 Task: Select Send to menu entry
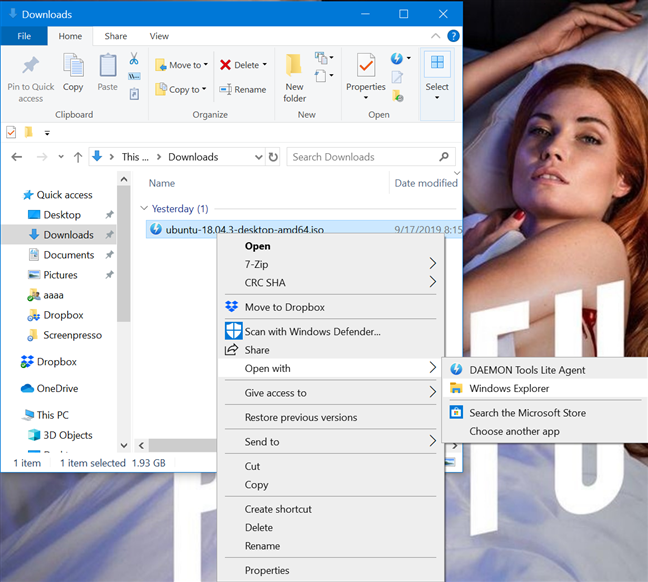coord(331,441)
